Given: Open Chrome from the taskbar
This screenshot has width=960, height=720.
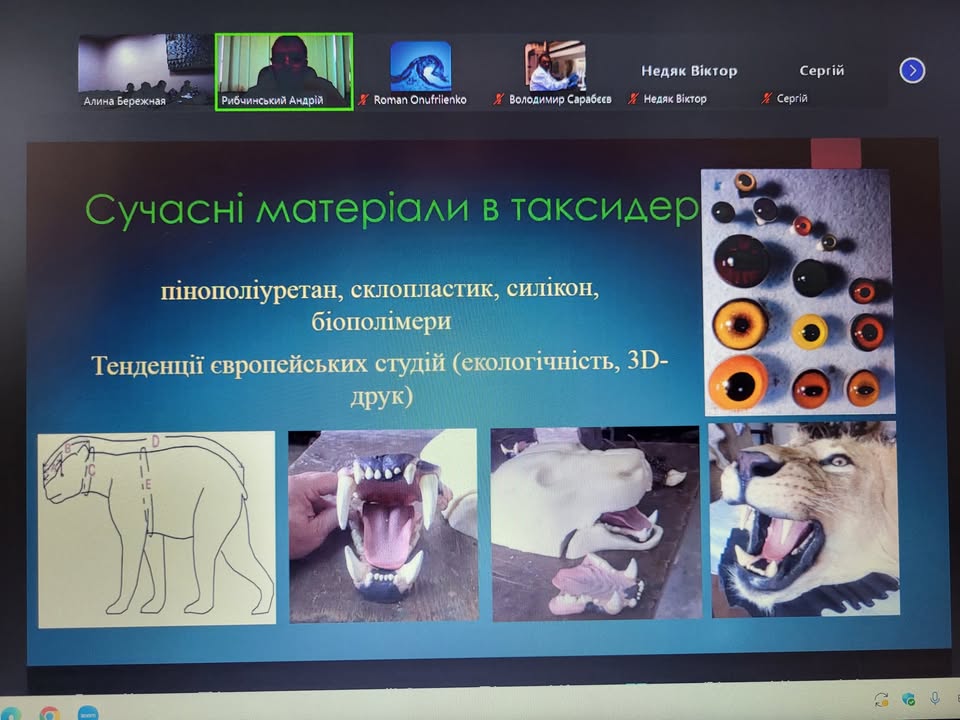Looking at the screenshot, I should 49,713.
